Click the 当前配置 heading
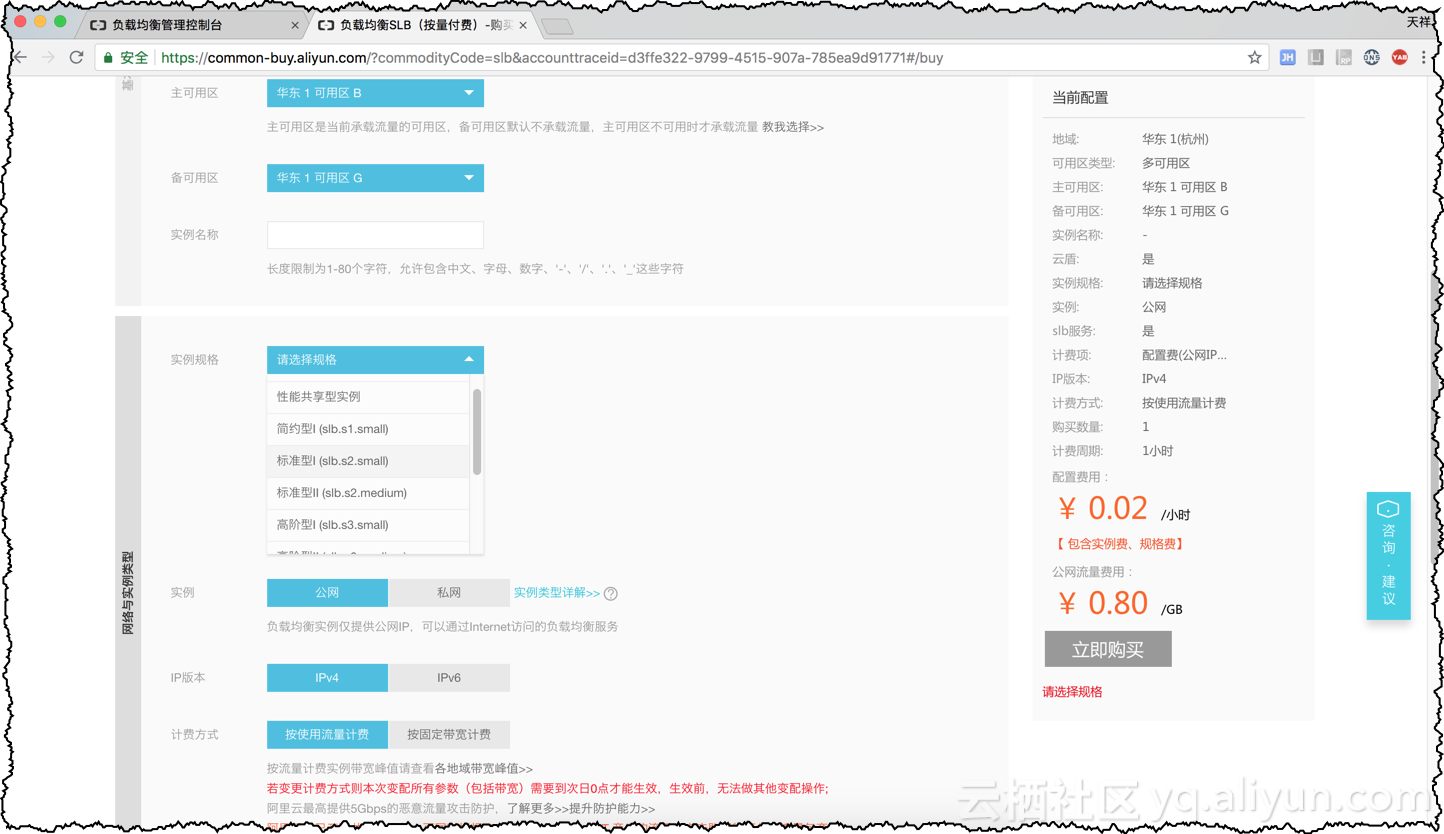Viewport: 1444px width, 834px height. tap(1080, 98)
